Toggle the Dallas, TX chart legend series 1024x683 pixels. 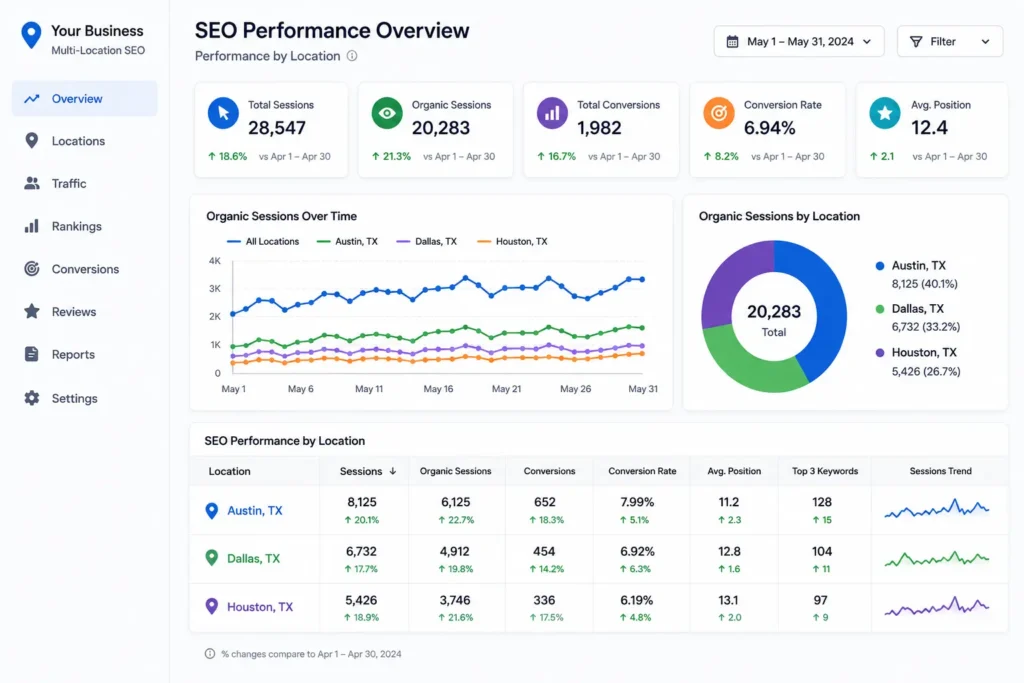pyautogui.click(x=426, y=242)
